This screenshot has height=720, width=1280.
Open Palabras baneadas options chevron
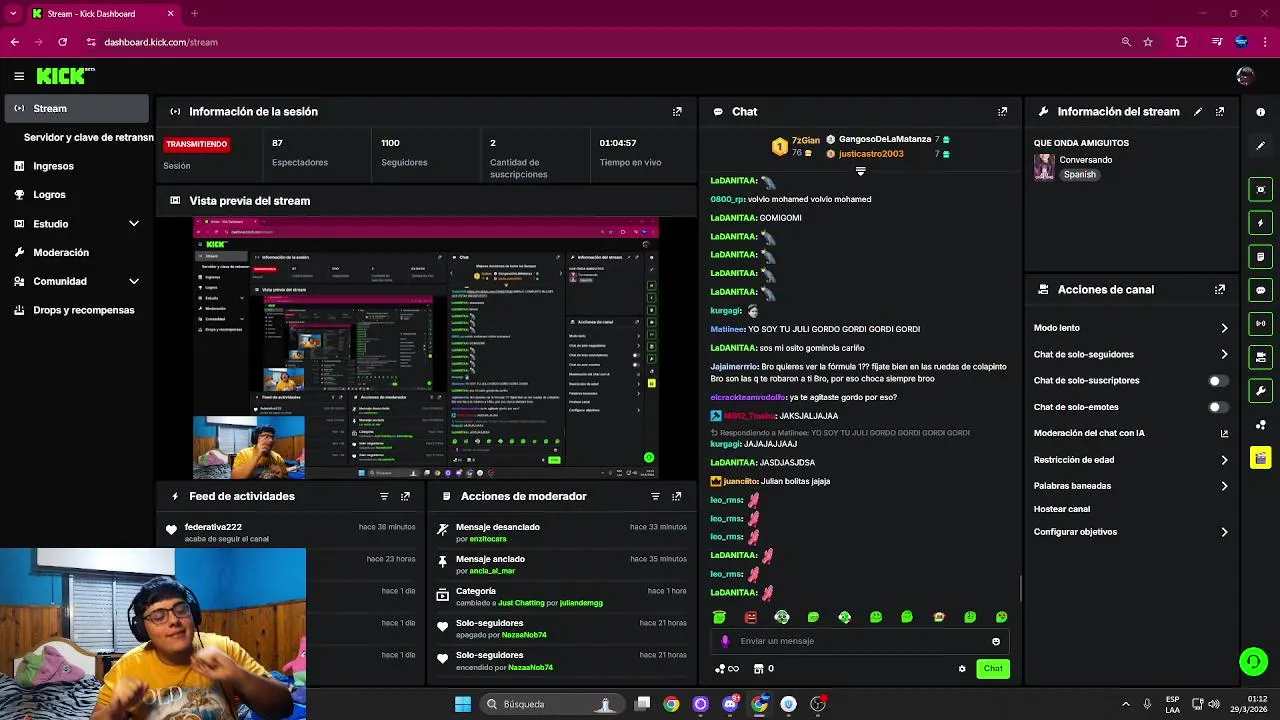(x=1224, y=486)
